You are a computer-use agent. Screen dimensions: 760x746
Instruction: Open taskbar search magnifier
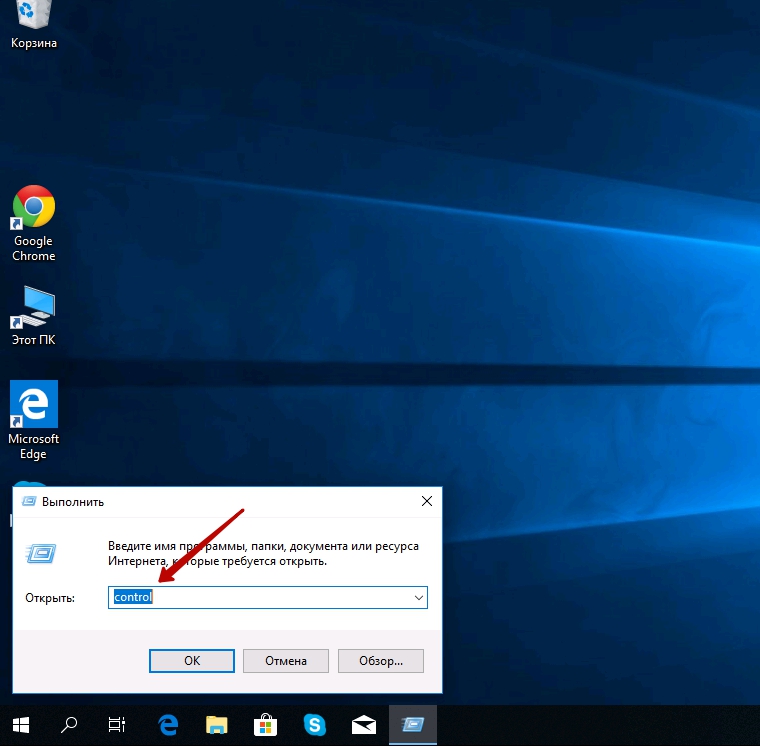[69, 725]
